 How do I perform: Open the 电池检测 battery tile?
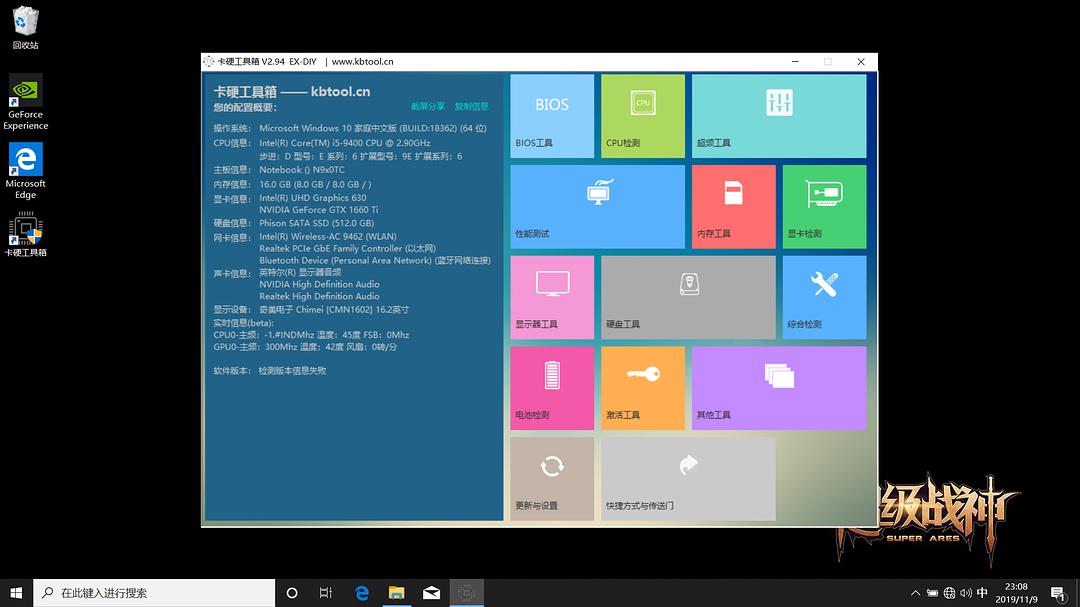[552, 388]
